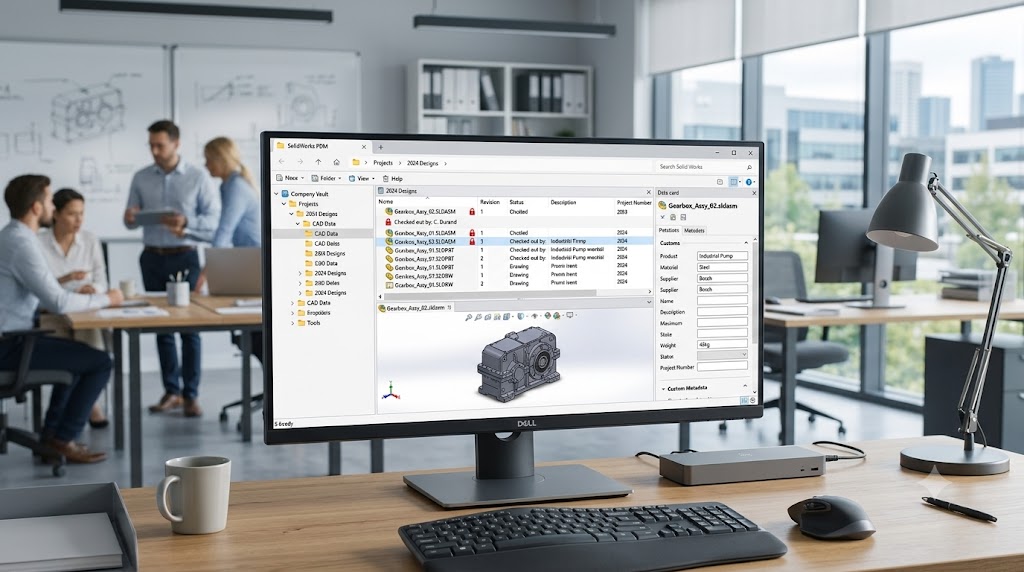Click the Company Vault icon in tree
Image resolution: width=1024 pixels, height=572 pixels.
285,194
